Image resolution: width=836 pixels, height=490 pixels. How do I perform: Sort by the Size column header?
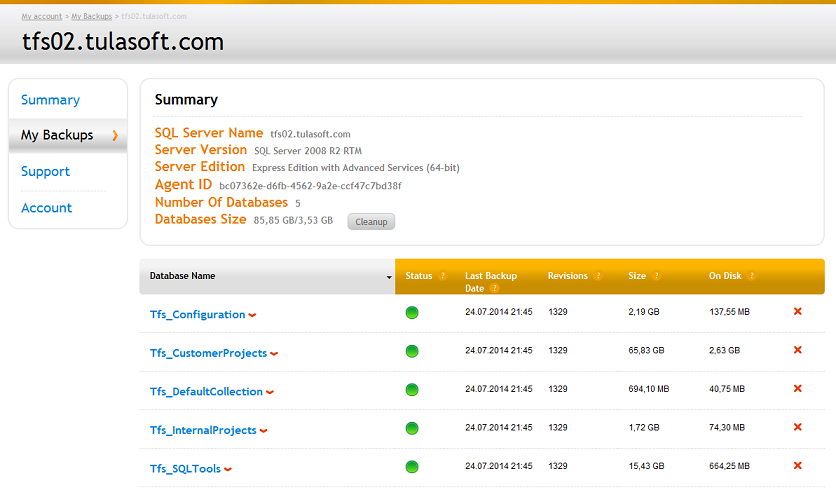pos(637,276)
